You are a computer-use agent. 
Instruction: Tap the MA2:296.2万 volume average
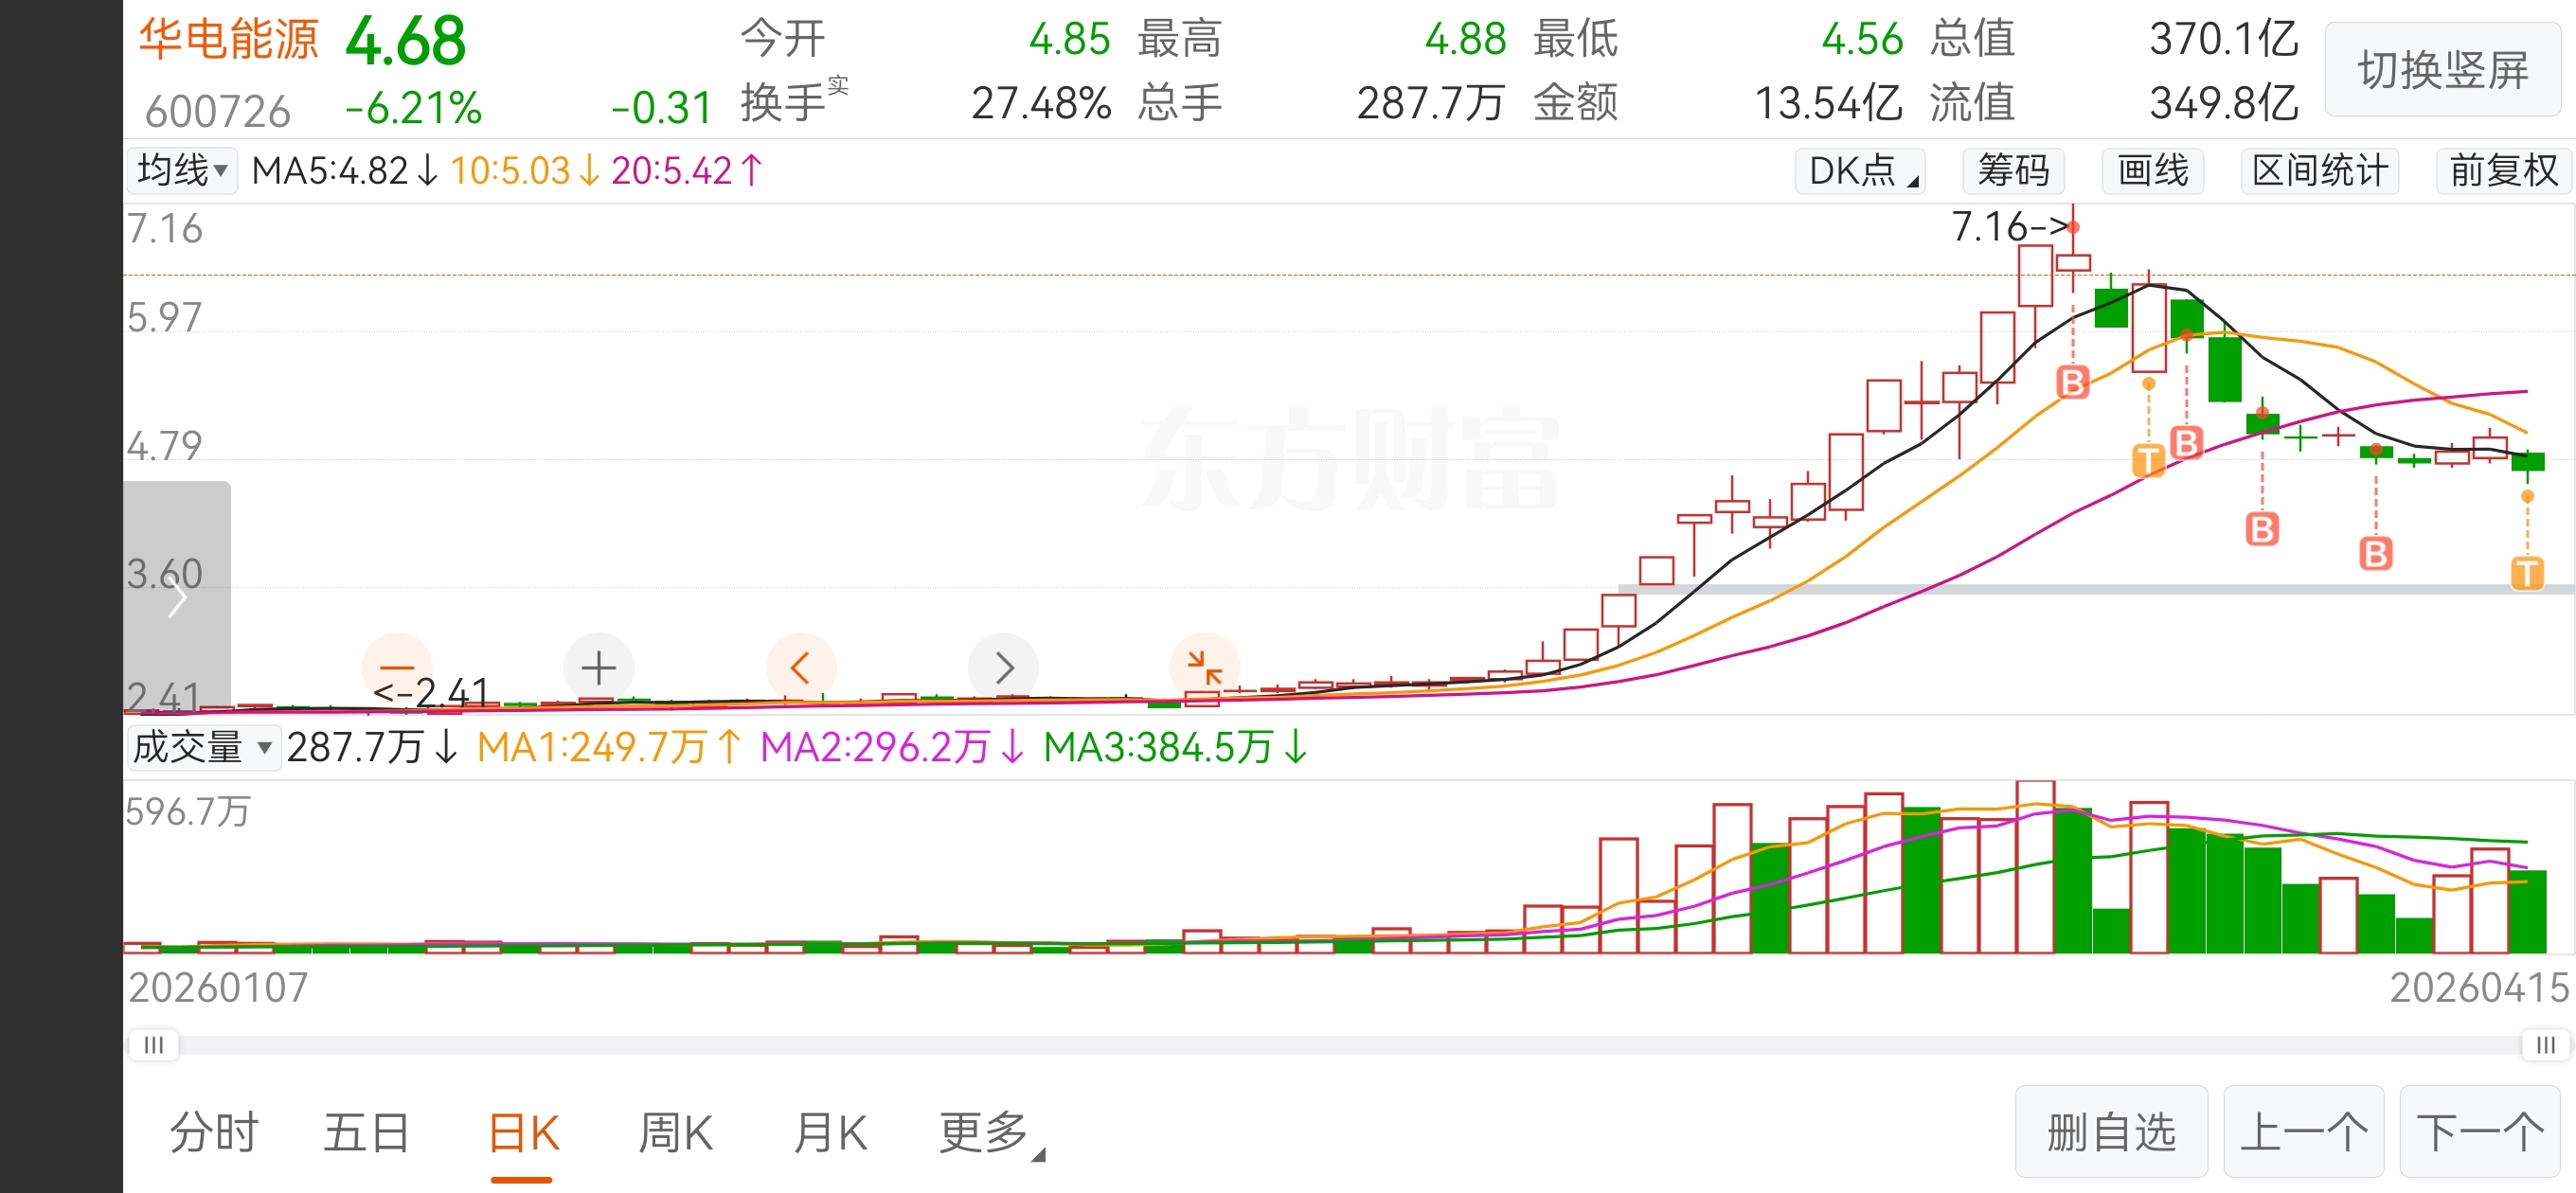pos(892,747)
